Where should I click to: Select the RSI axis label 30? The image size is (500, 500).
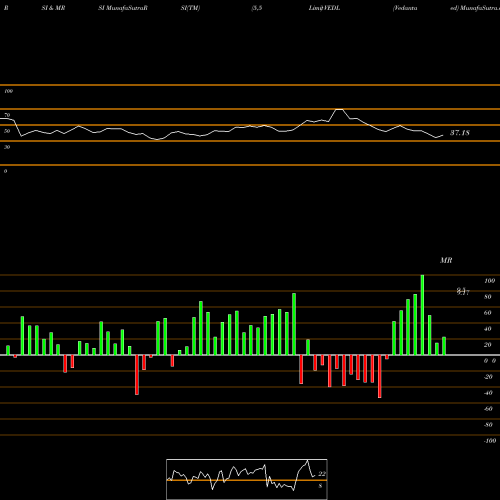tap(7, 147)
